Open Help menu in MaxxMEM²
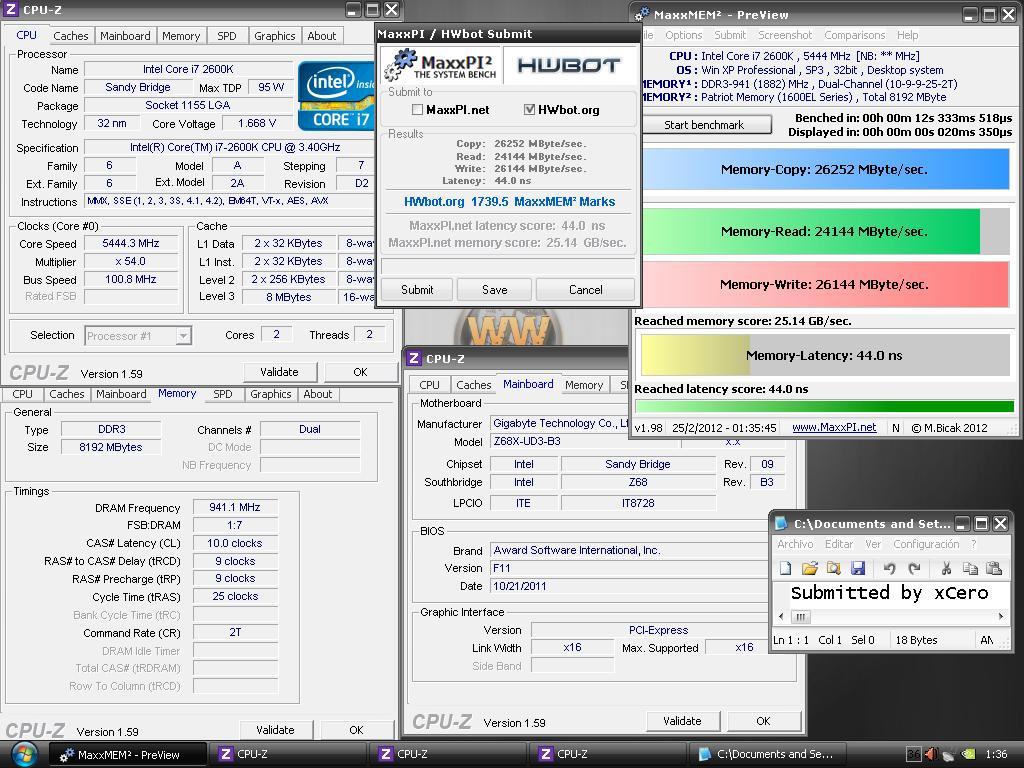 click(x=907, y=35)
